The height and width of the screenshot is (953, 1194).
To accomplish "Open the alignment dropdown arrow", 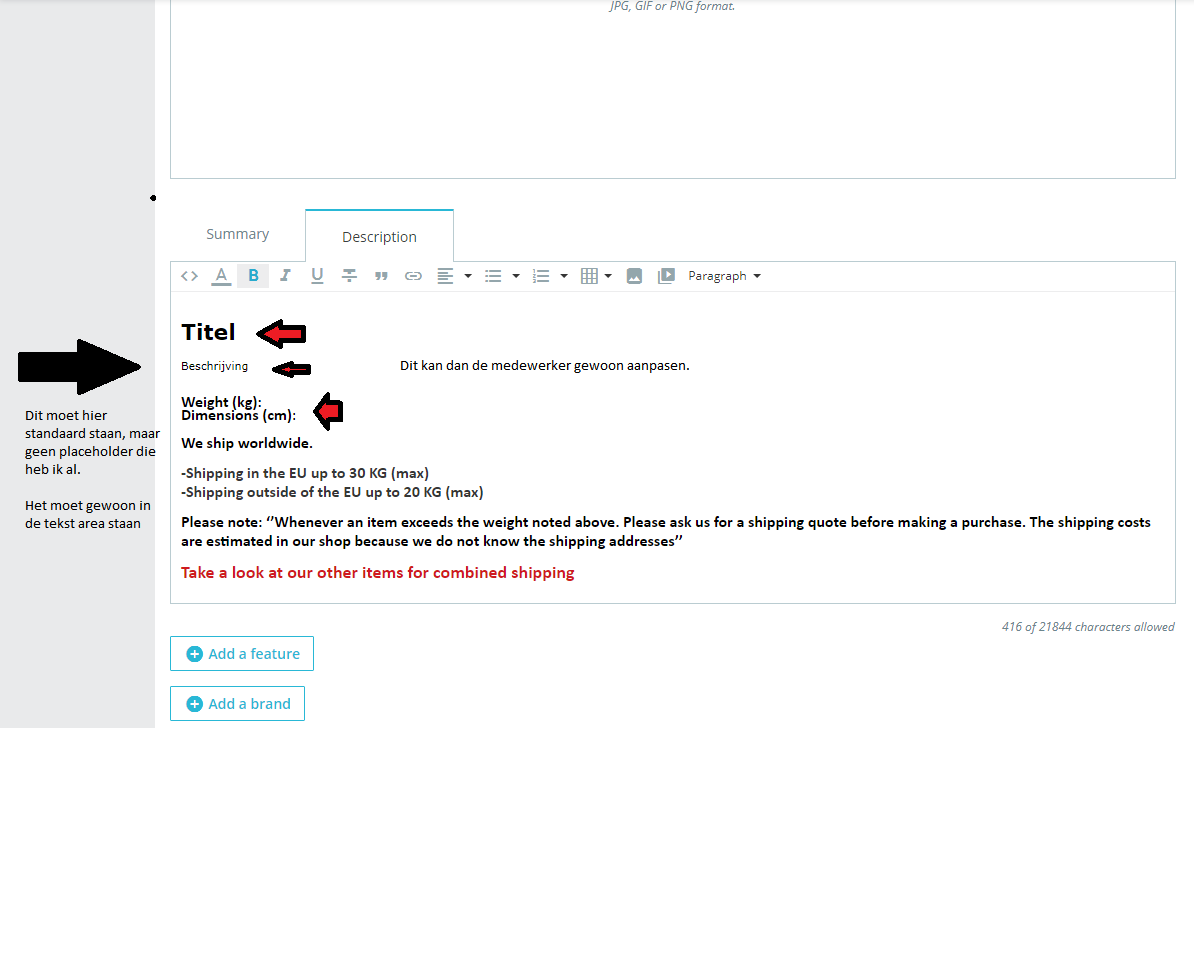I will click(468, 276).
